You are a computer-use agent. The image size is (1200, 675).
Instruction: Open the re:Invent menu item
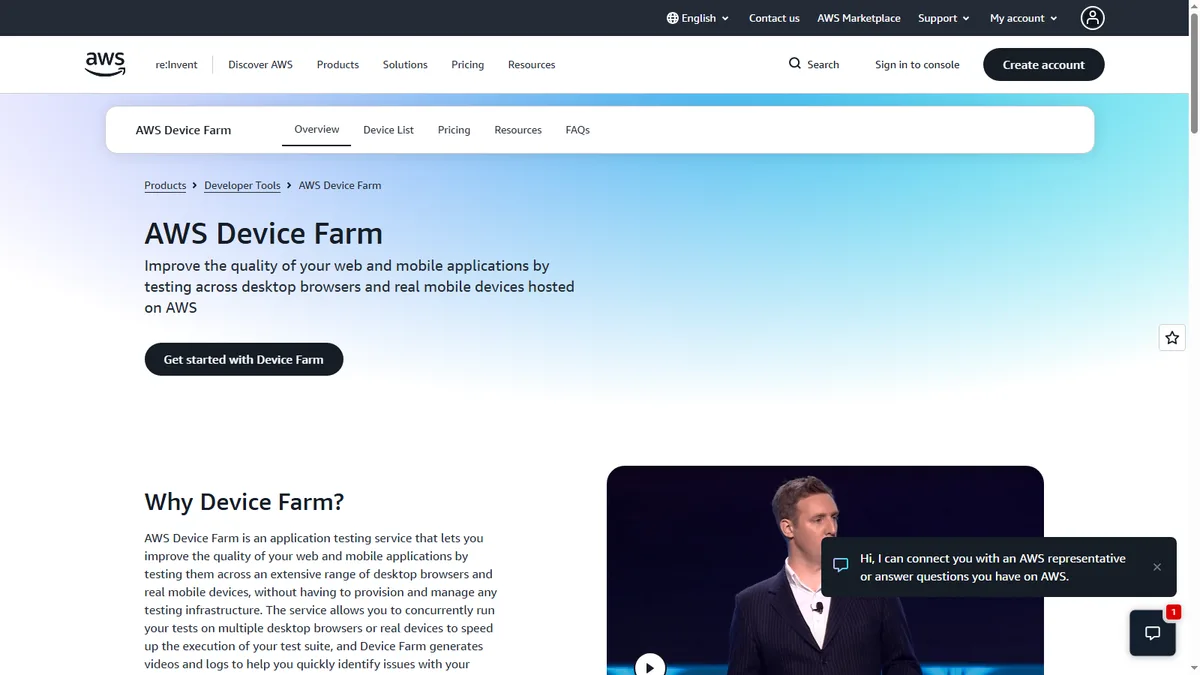176,64
